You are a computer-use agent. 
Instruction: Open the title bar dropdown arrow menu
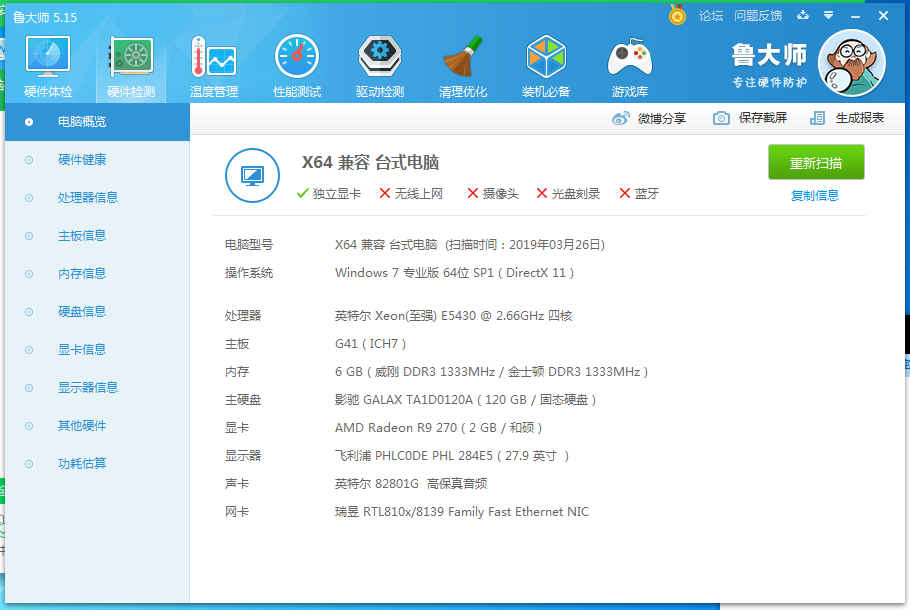pyautogui.click(x=829, y=16)
